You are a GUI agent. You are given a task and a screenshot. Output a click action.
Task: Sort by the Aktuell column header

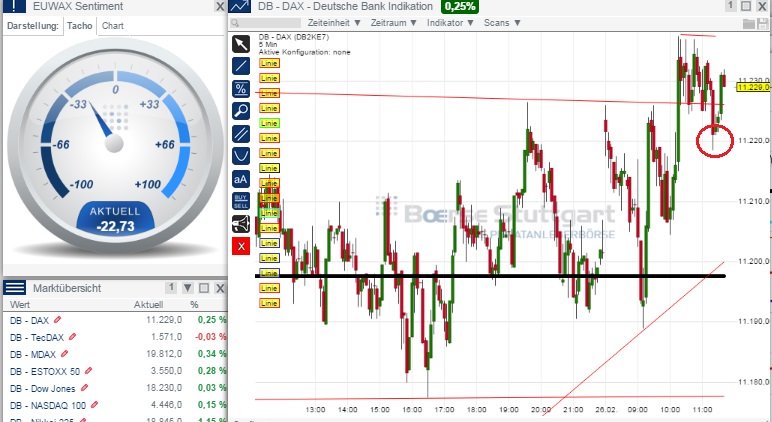click(148, 304)
